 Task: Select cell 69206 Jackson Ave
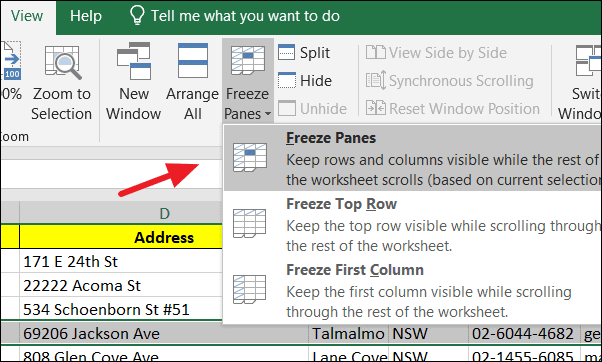pyautogui.click(x=164, y=333)
